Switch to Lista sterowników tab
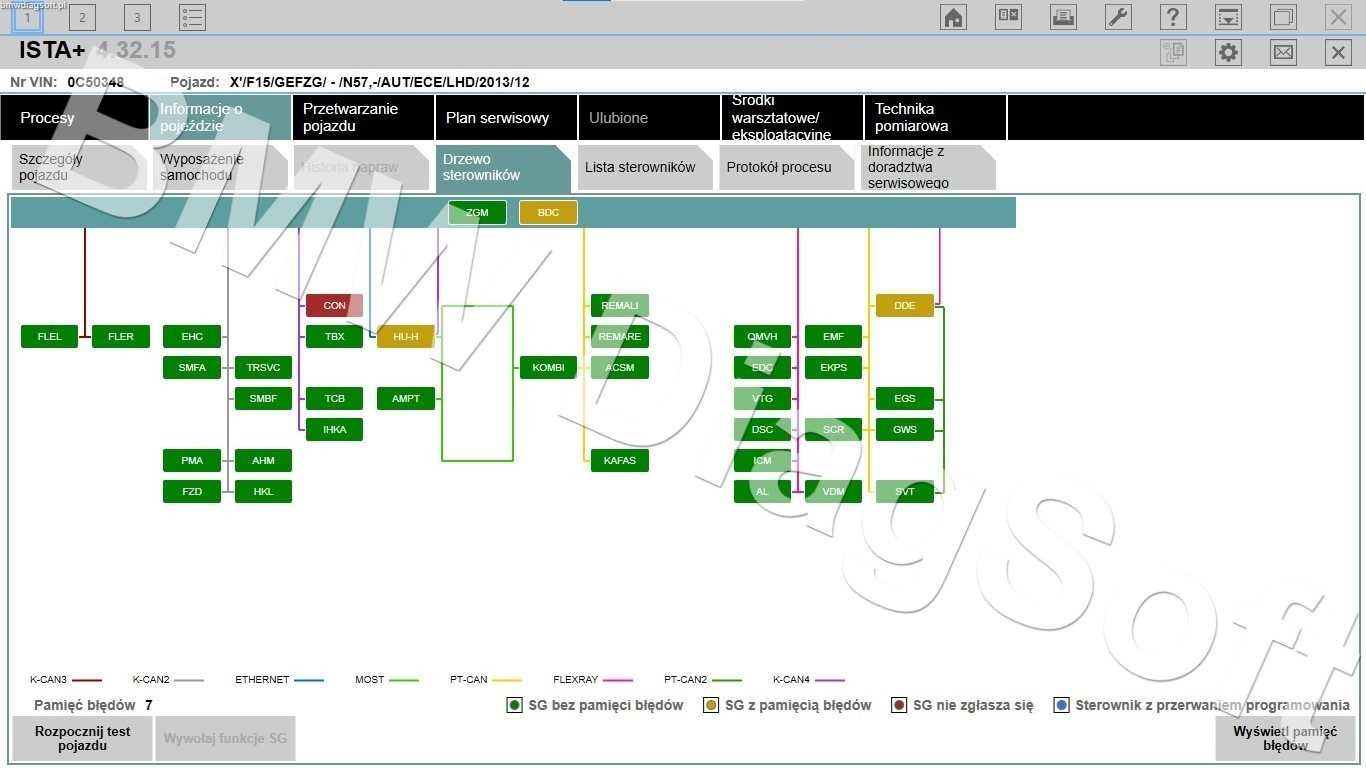Viewport: 1366px width, 768px height. click(x=645, y=167)
